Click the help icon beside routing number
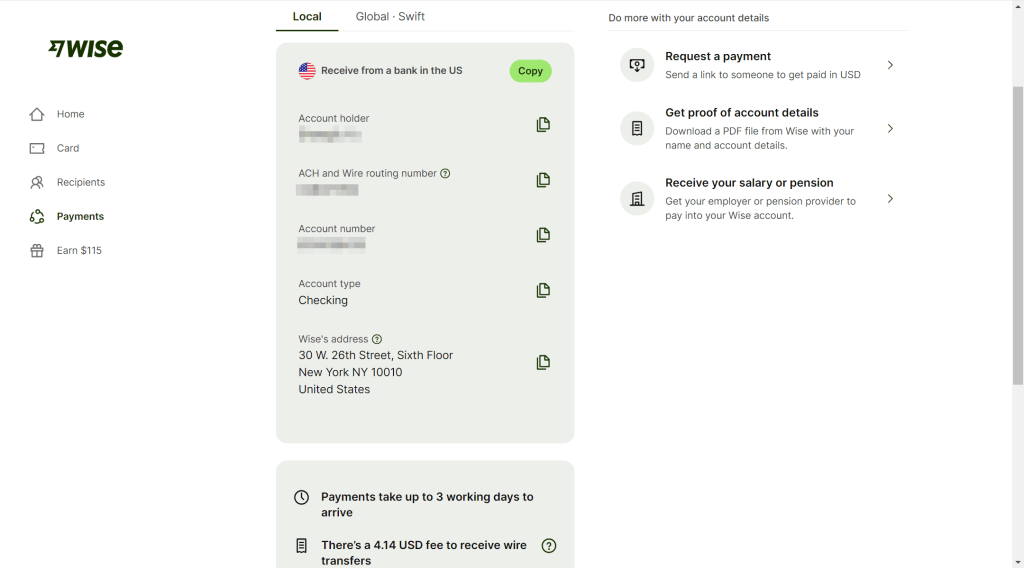Viewport: 1024px width, 568px height. [445, 173]
